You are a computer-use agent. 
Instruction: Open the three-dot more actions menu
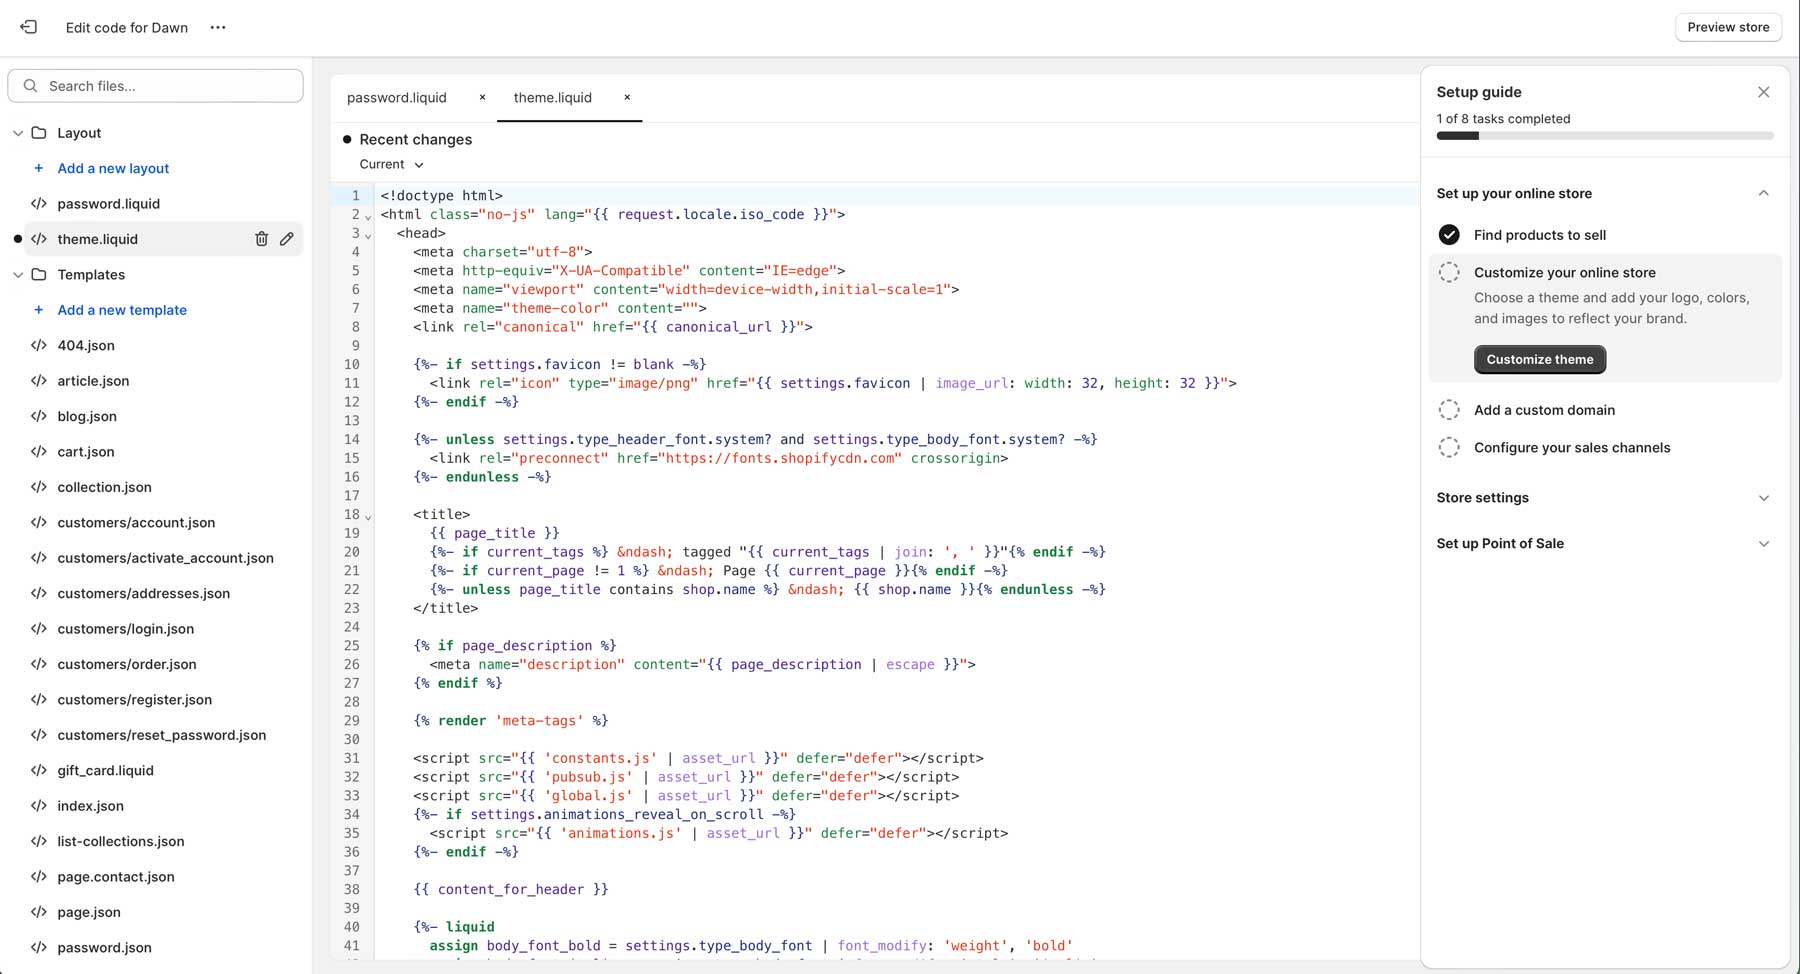tap(218, 27)
